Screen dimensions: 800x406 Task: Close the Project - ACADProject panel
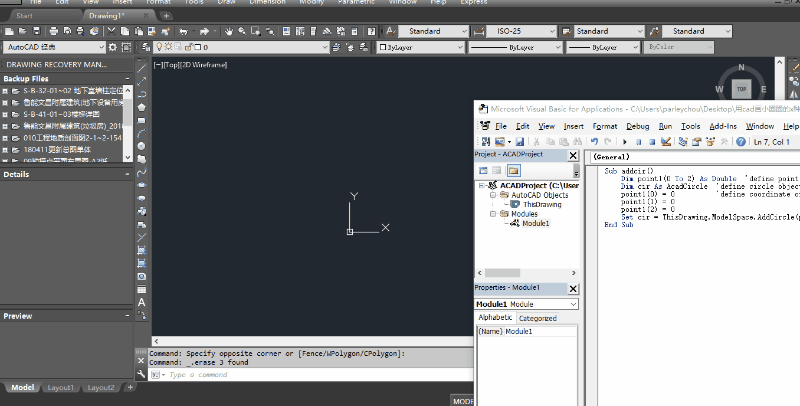(573, 156)
